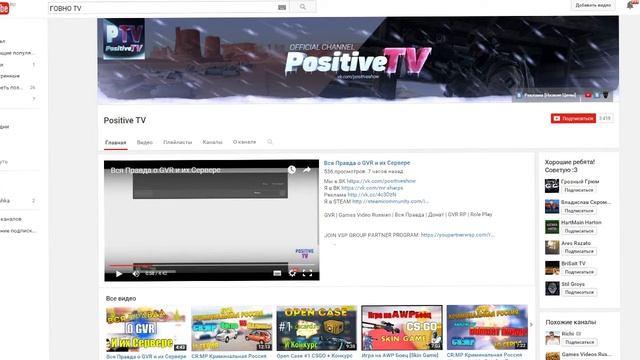Open Richi channel avatar in similar channels
Image resolution: width=640 pixels, height=360 pixels.
point(552,338)
